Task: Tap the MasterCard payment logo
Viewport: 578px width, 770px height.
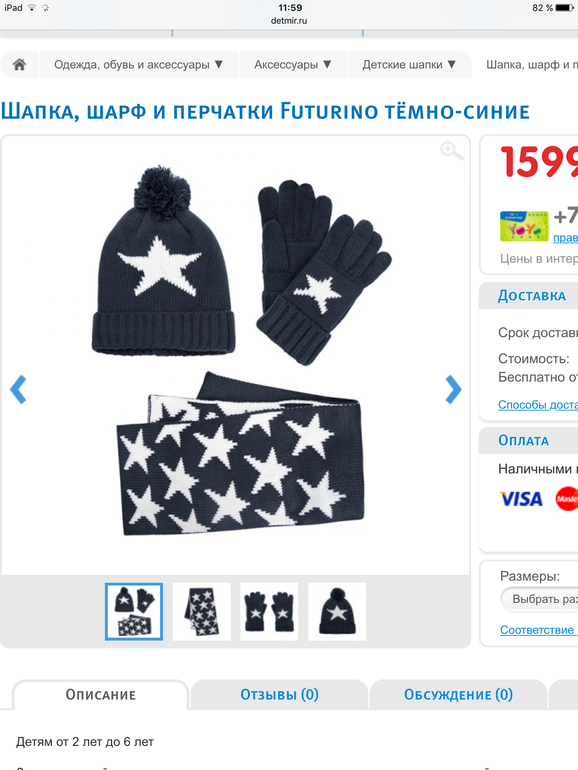Action: [x=567, y=498]
